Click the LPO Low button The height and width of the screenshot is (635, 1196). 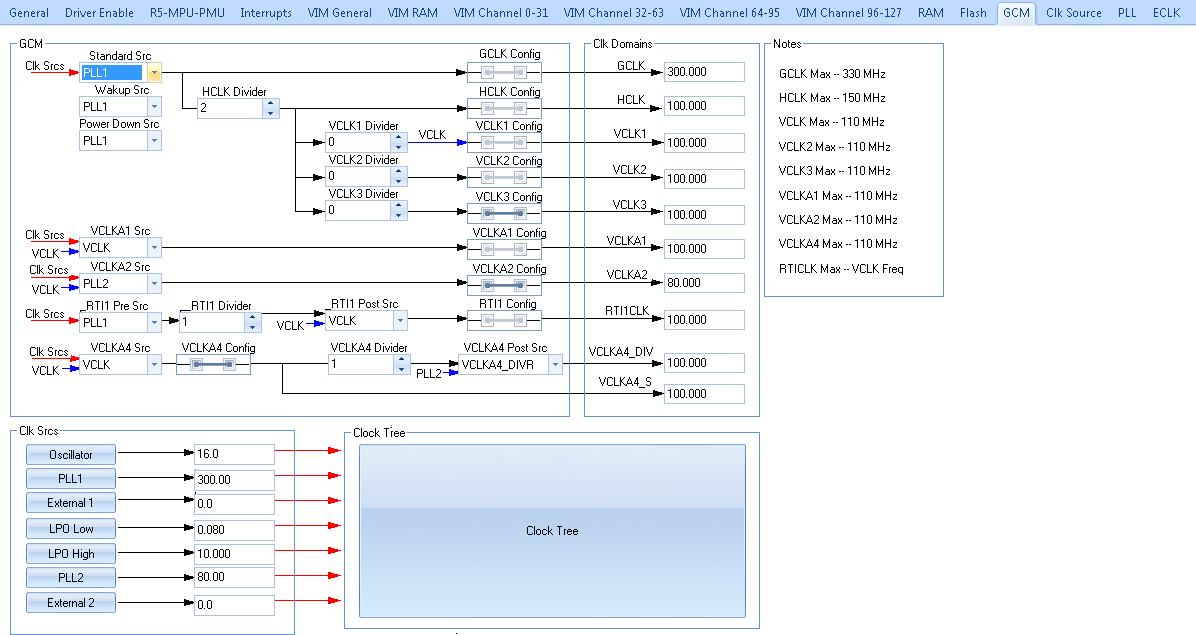(x=71, y=529)
